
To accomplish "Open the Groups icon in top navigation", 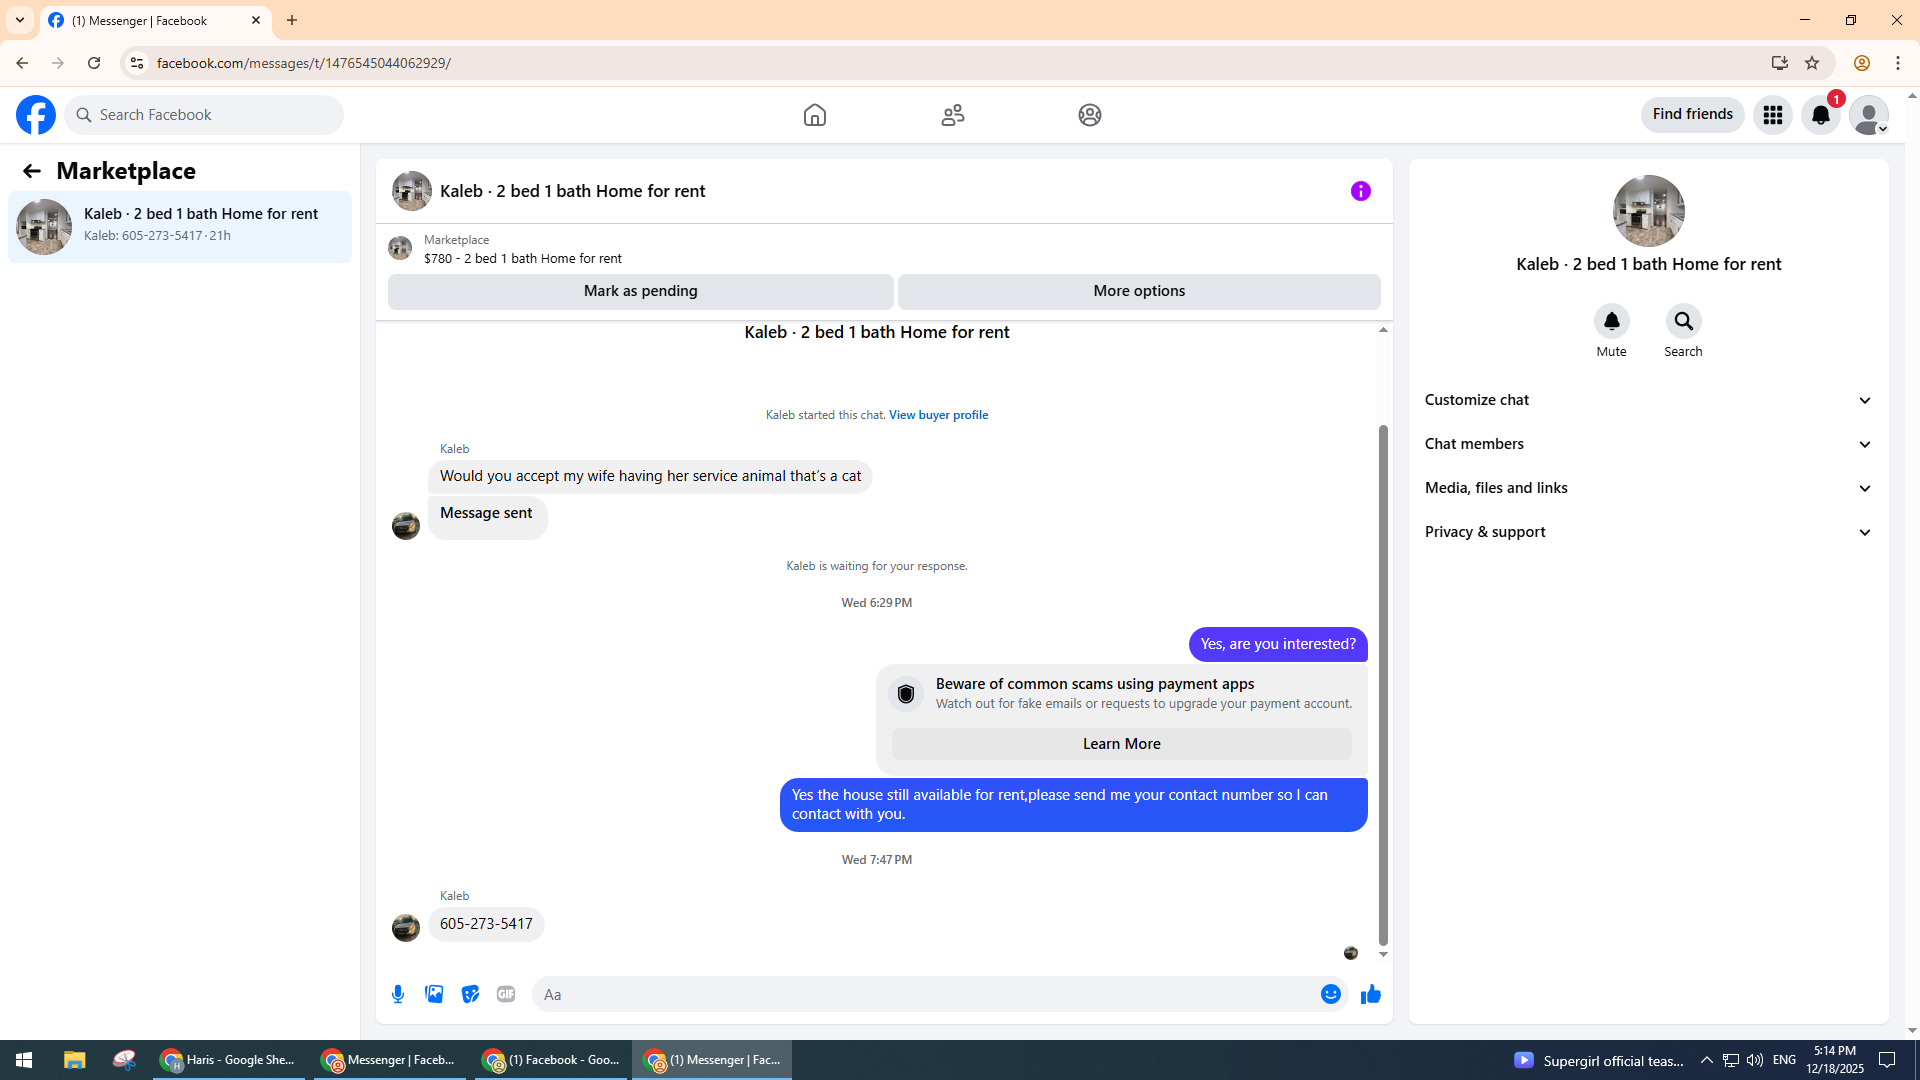I will [1090, 115].
